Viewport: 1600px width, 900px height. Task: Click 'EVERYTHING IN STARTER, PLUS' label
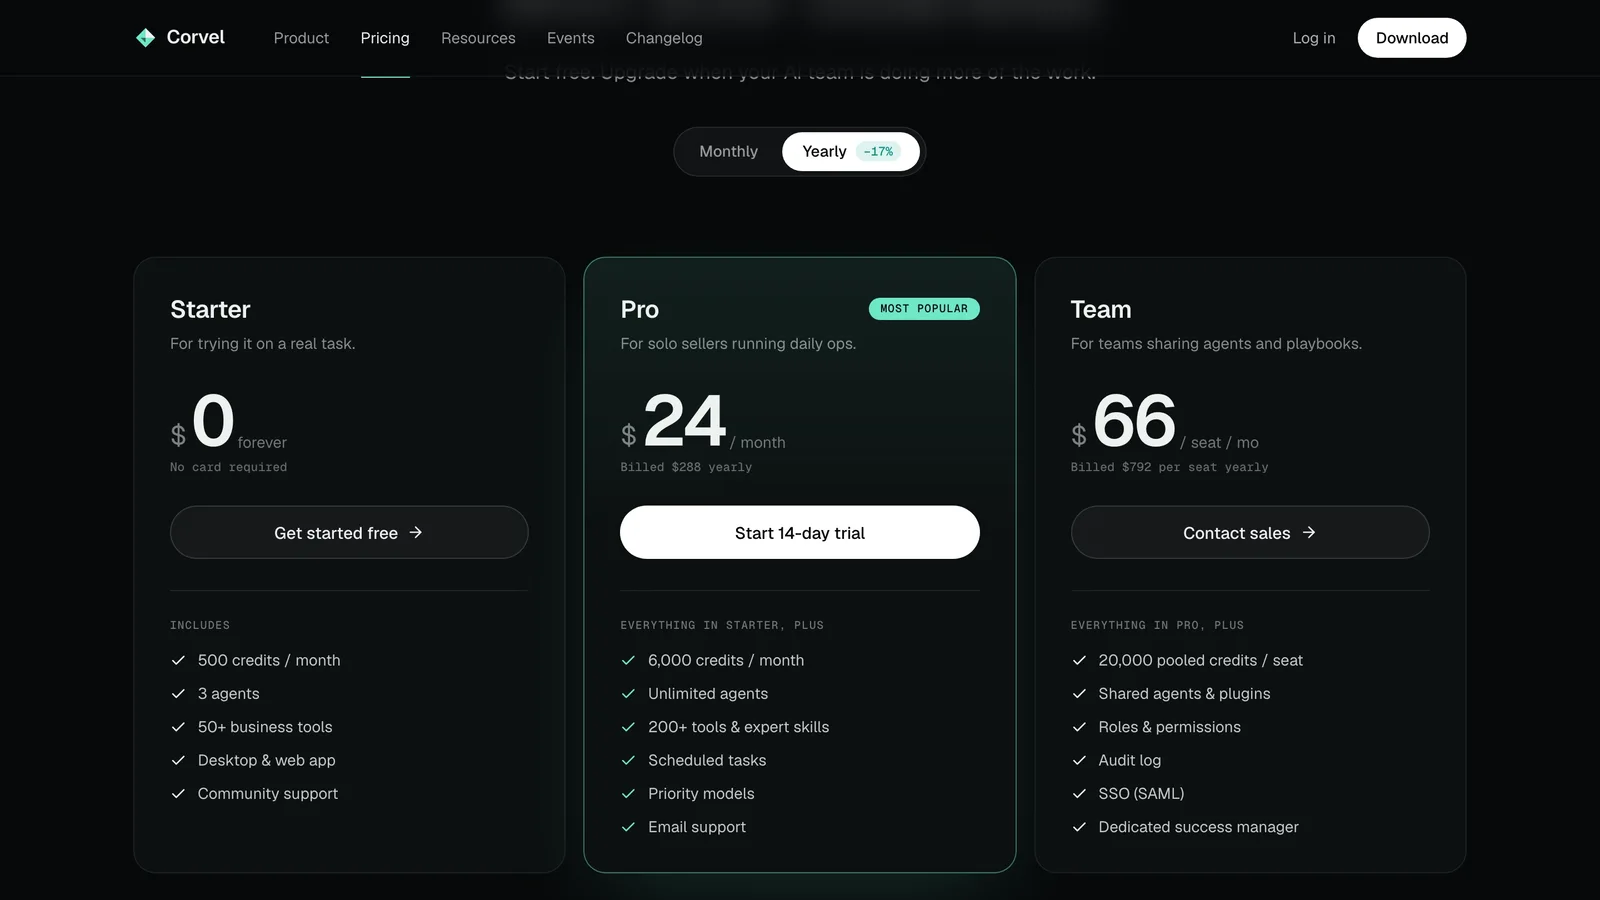(722, 625)
